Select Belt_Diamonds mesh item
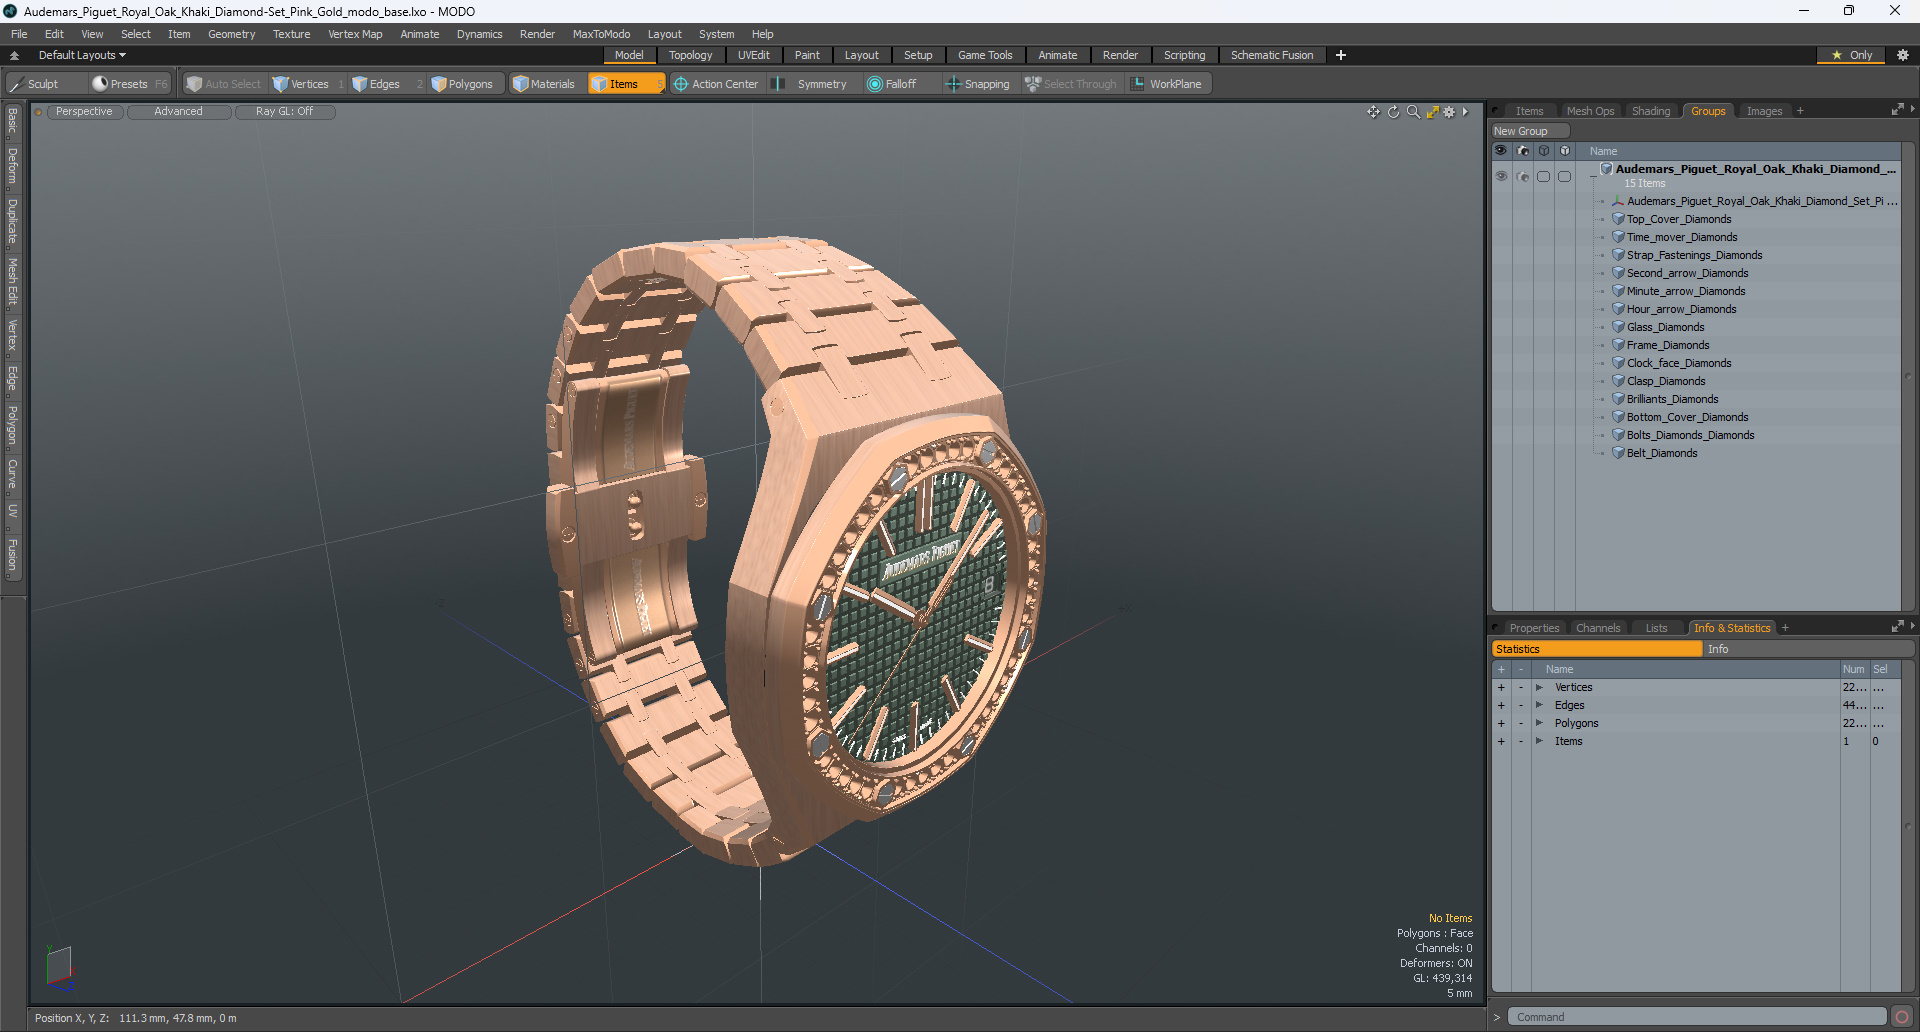This screenshot has width=1920, height=1032. coord(1662,453)
